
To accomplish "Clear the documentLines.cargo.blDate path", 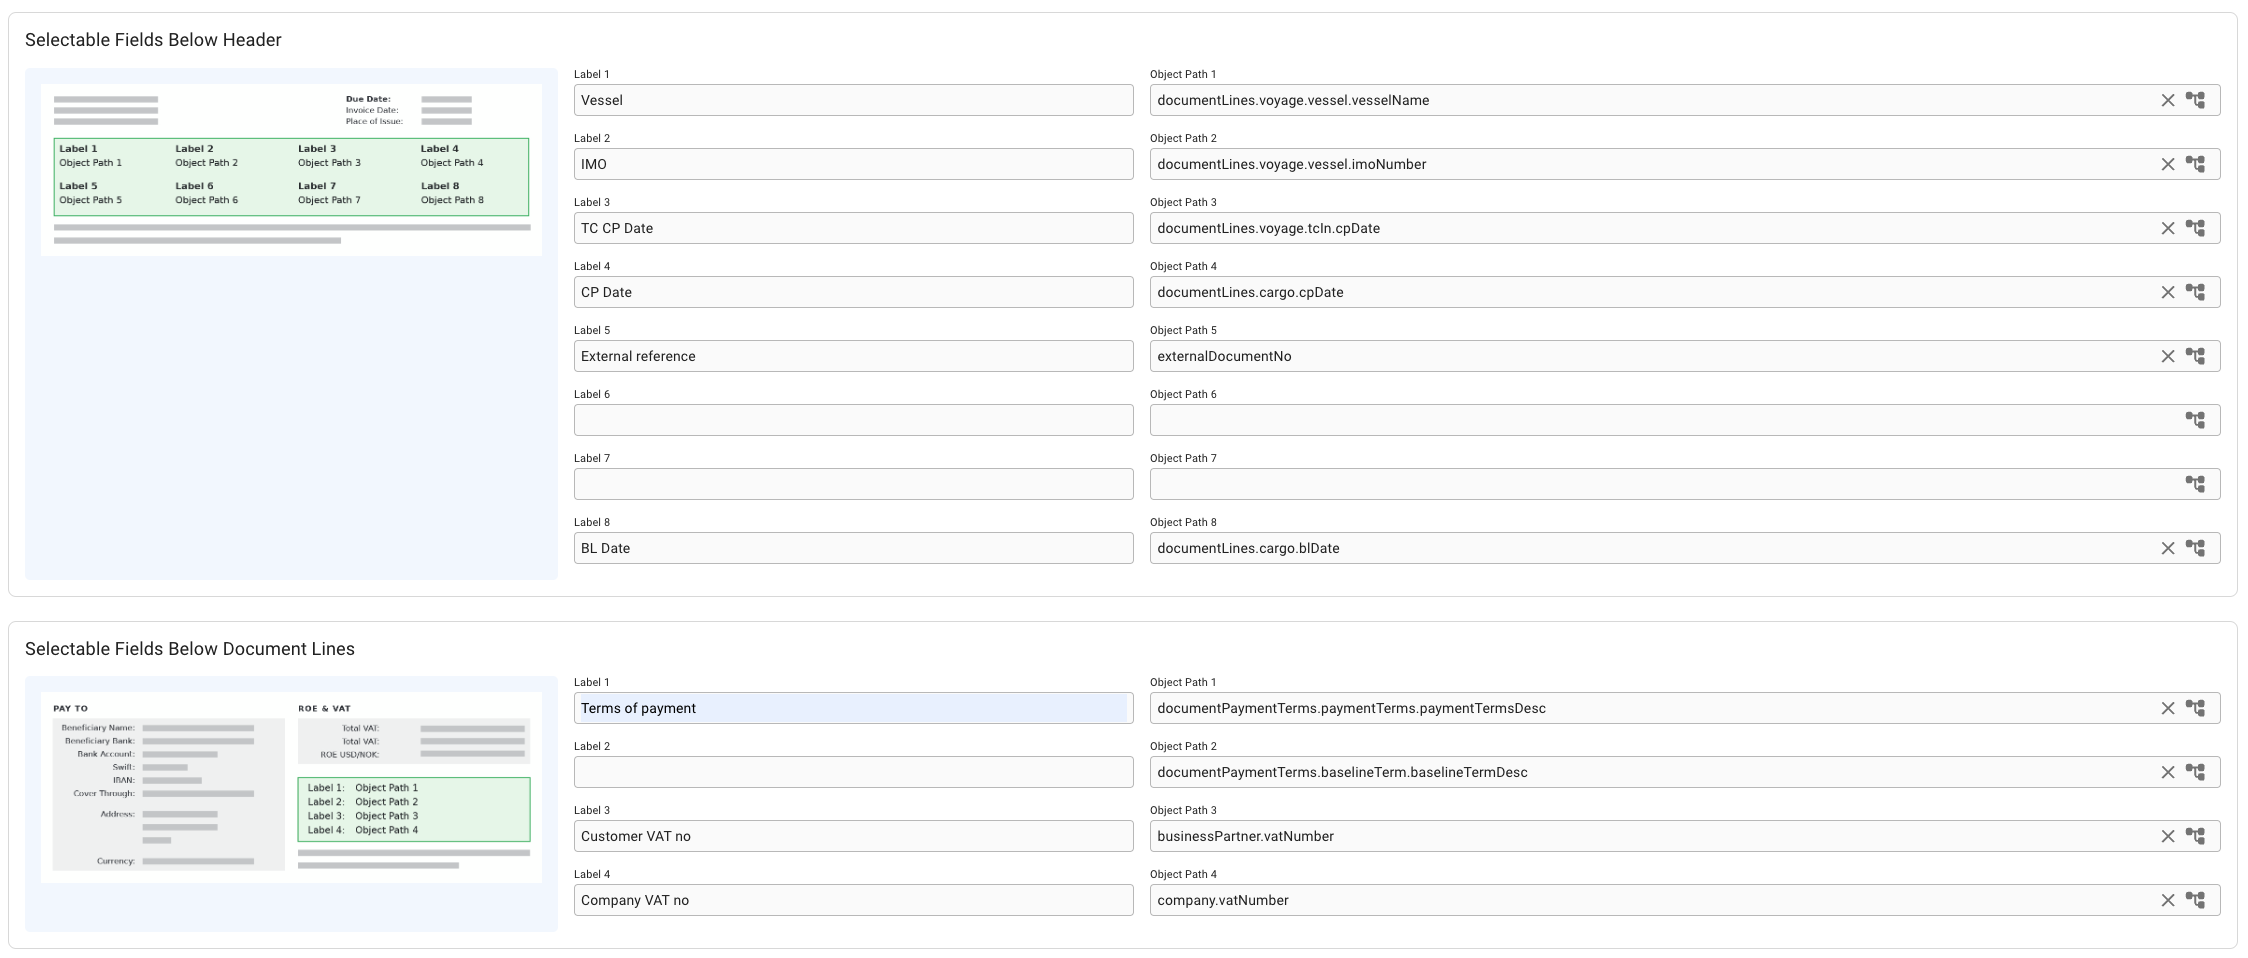I will pos(2167,548).
